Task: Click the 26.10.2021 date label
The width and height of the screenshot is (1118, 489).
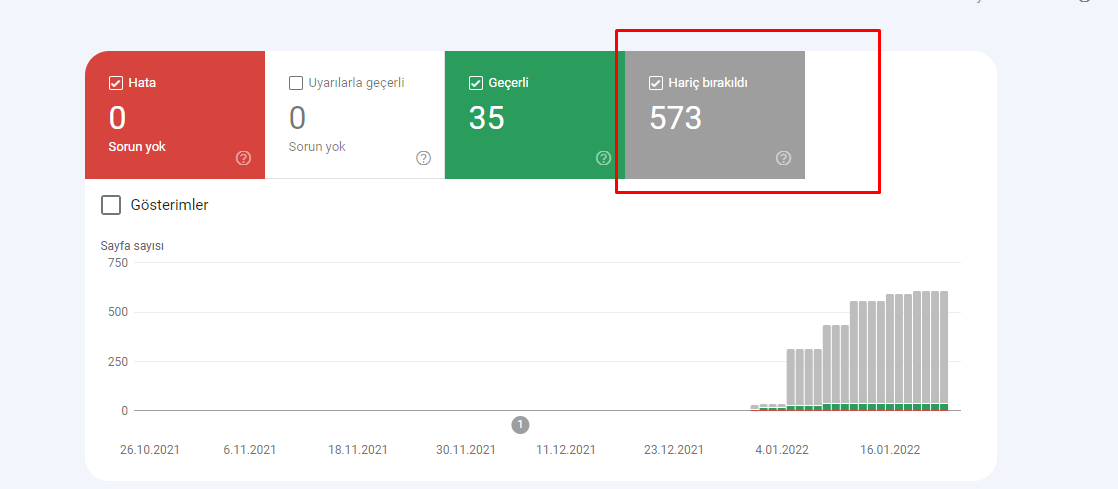Action: [x=150, y=450]
